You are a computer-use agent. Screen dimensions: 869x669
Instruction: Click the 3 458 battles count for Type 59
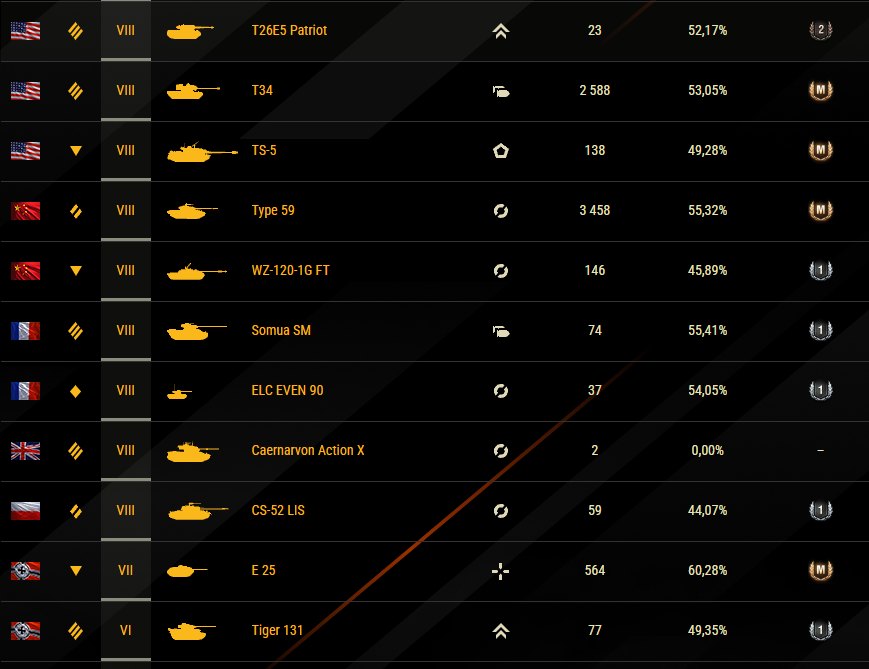click(595, 211)
